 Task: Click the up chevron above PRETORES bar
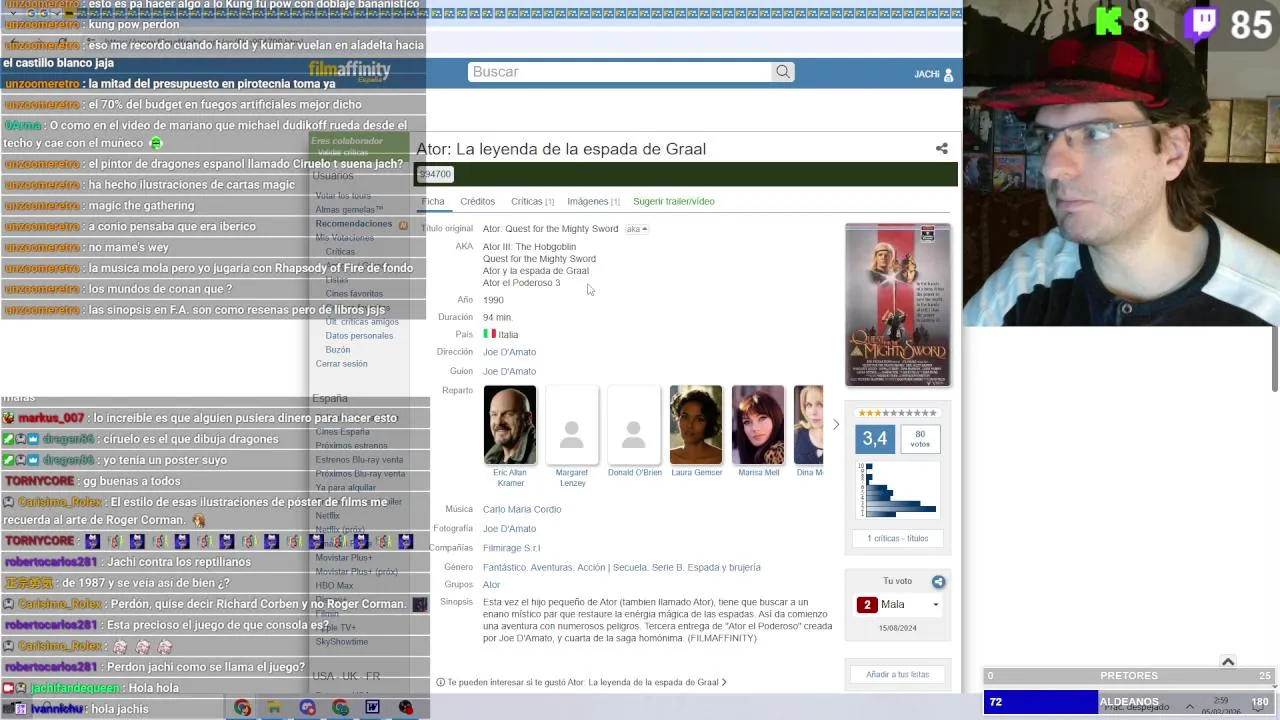click(1228, 662)
